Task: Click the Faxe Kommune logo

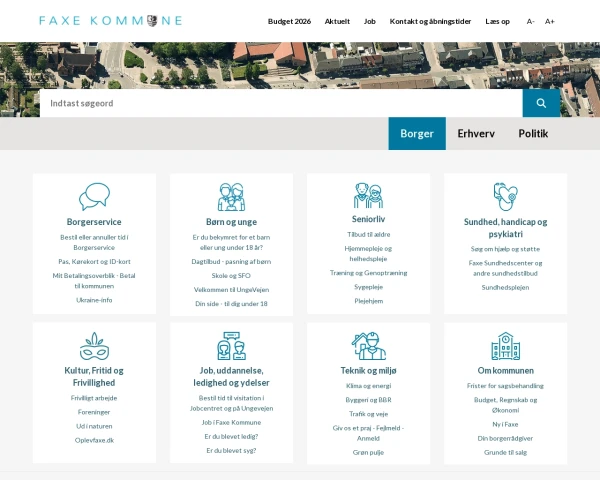Action: click(x=110, y=20)
